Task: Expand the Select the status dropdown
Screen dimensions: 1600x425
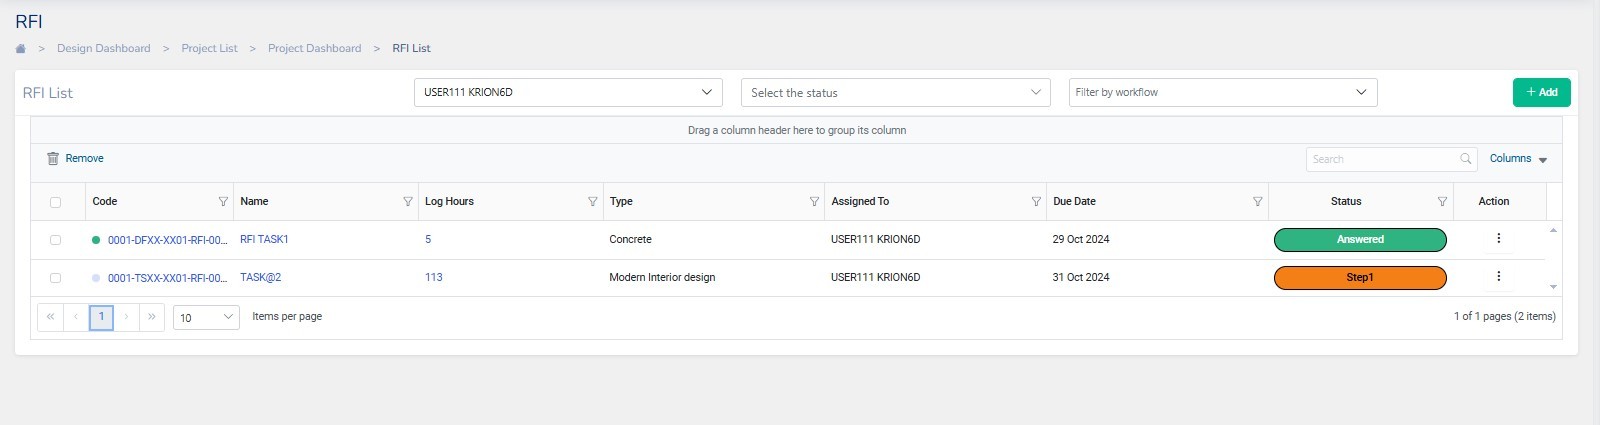Action: coord(895,92)
